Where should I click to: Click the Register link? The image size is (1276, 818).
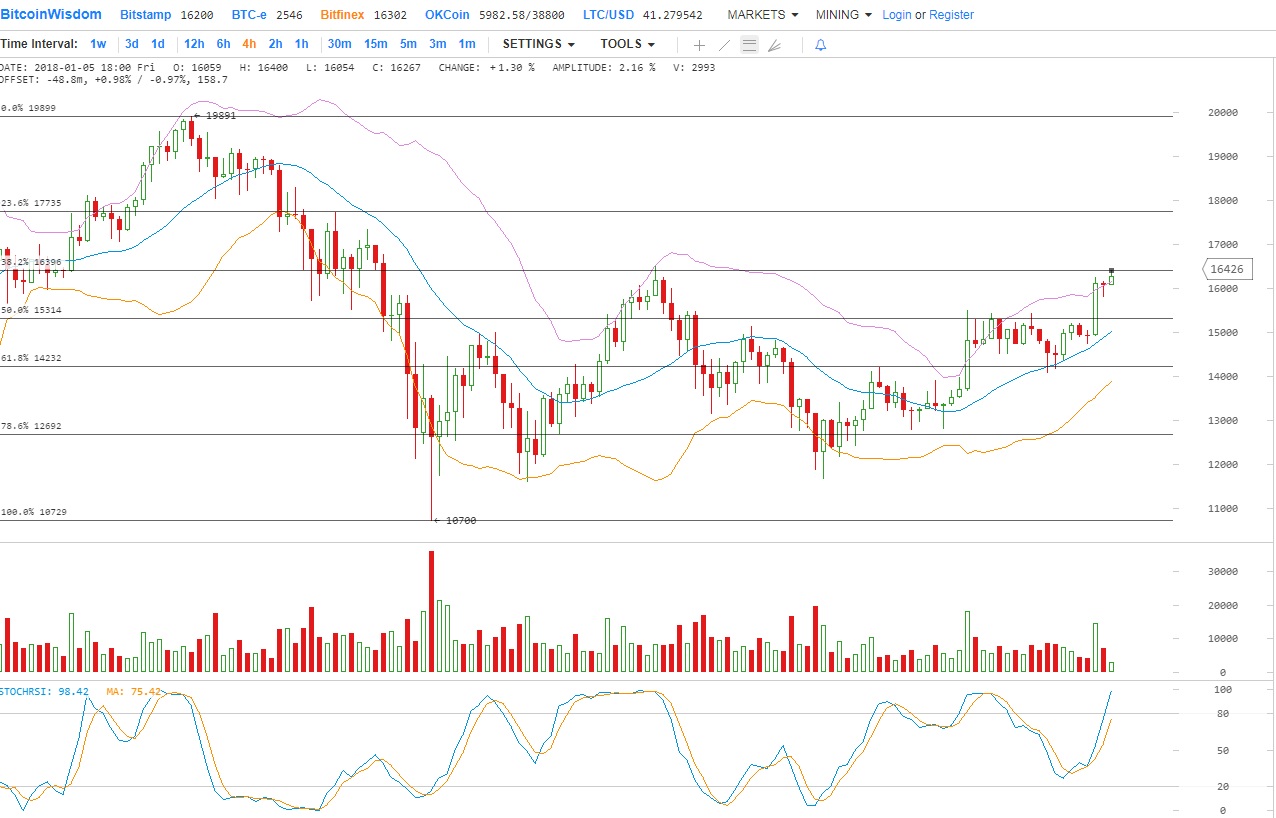coord(951,15)
